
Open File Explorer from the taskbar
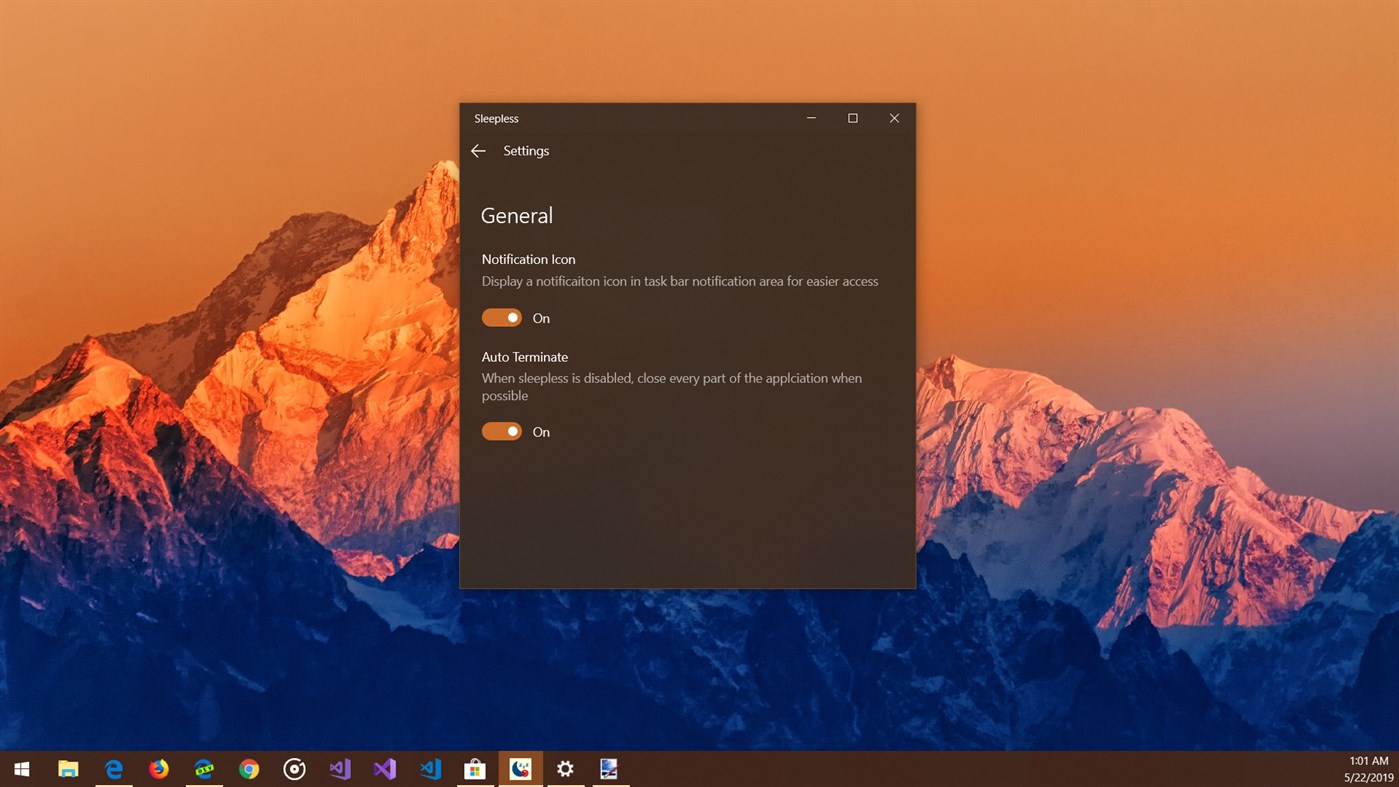coord(67,768)
